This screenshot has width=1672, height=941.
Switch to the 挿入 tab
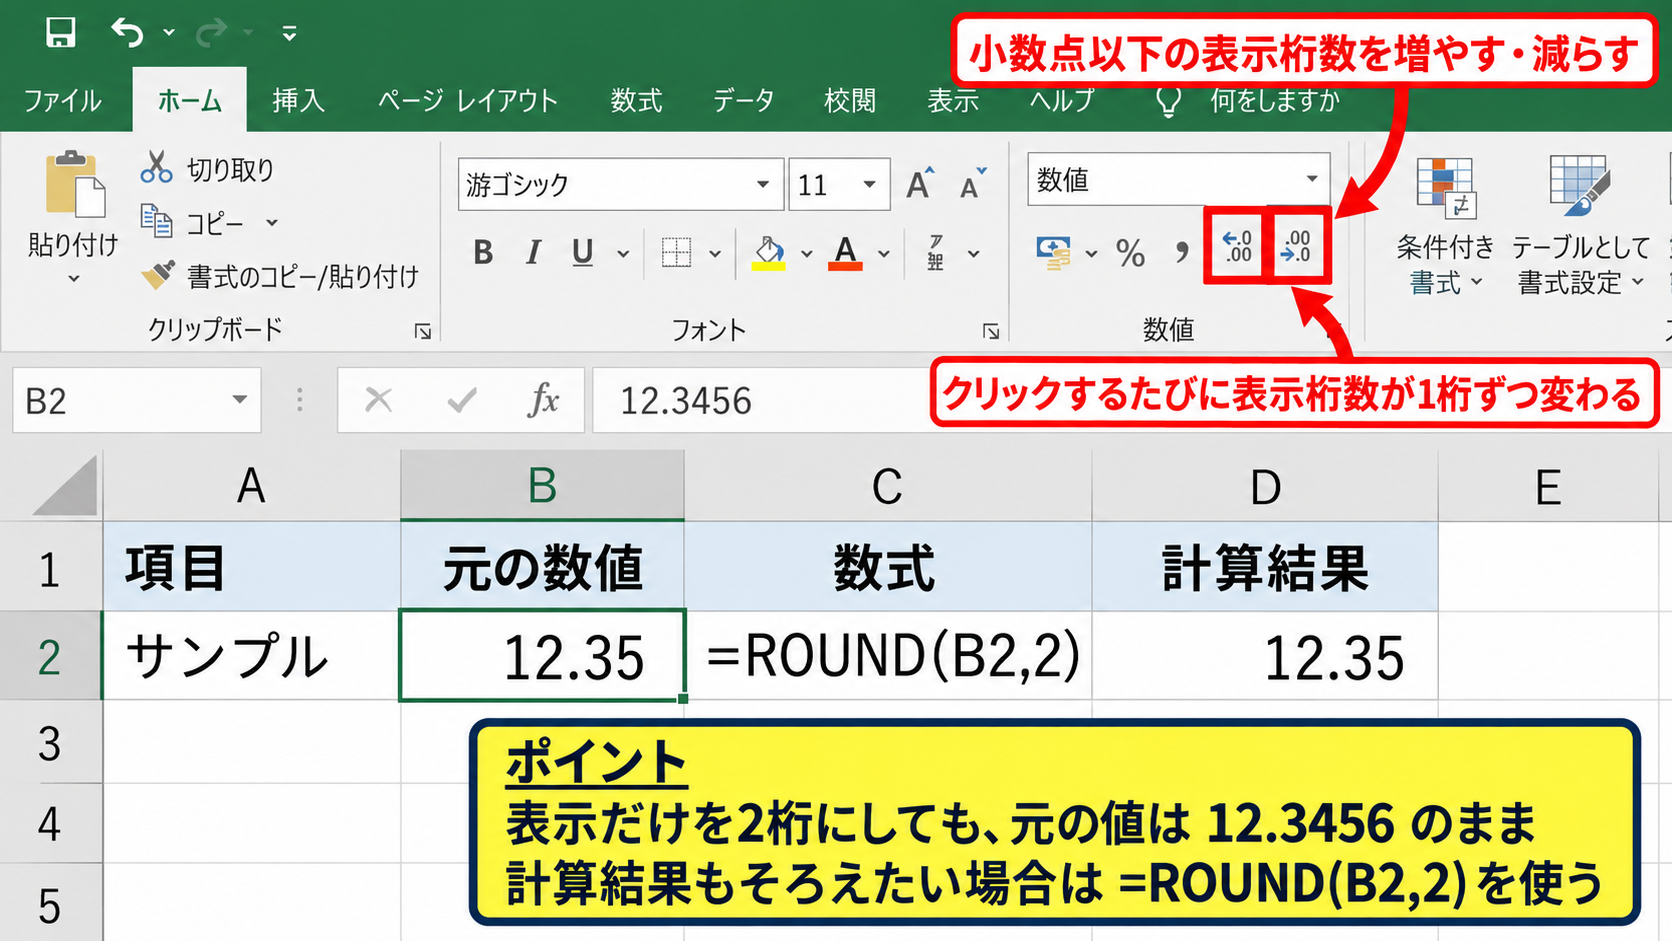(298, 101)
